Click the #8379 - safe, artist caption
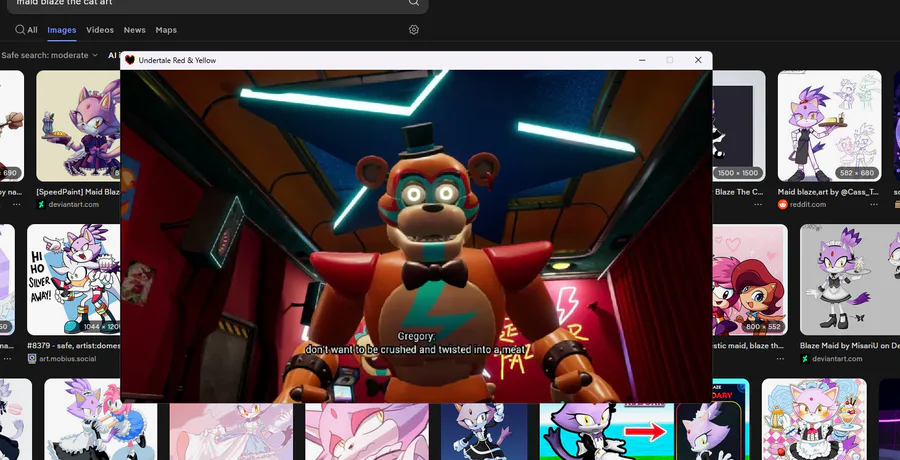Screen dimensions: 900x460 click(x=73, y=346)
